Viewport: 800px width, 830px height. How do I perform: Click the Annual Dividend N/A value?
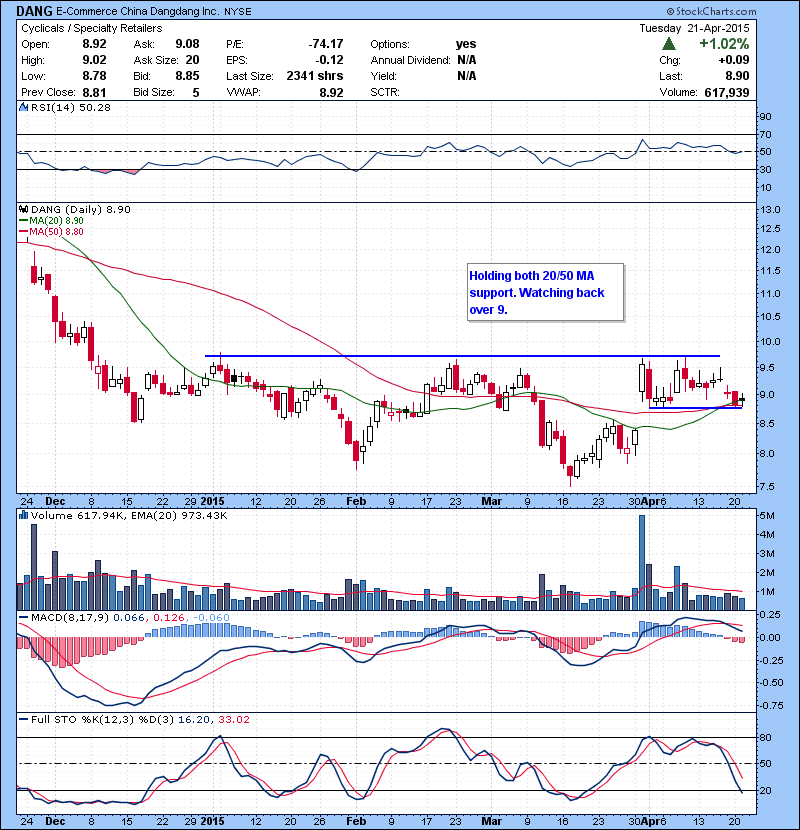(466, 60)
